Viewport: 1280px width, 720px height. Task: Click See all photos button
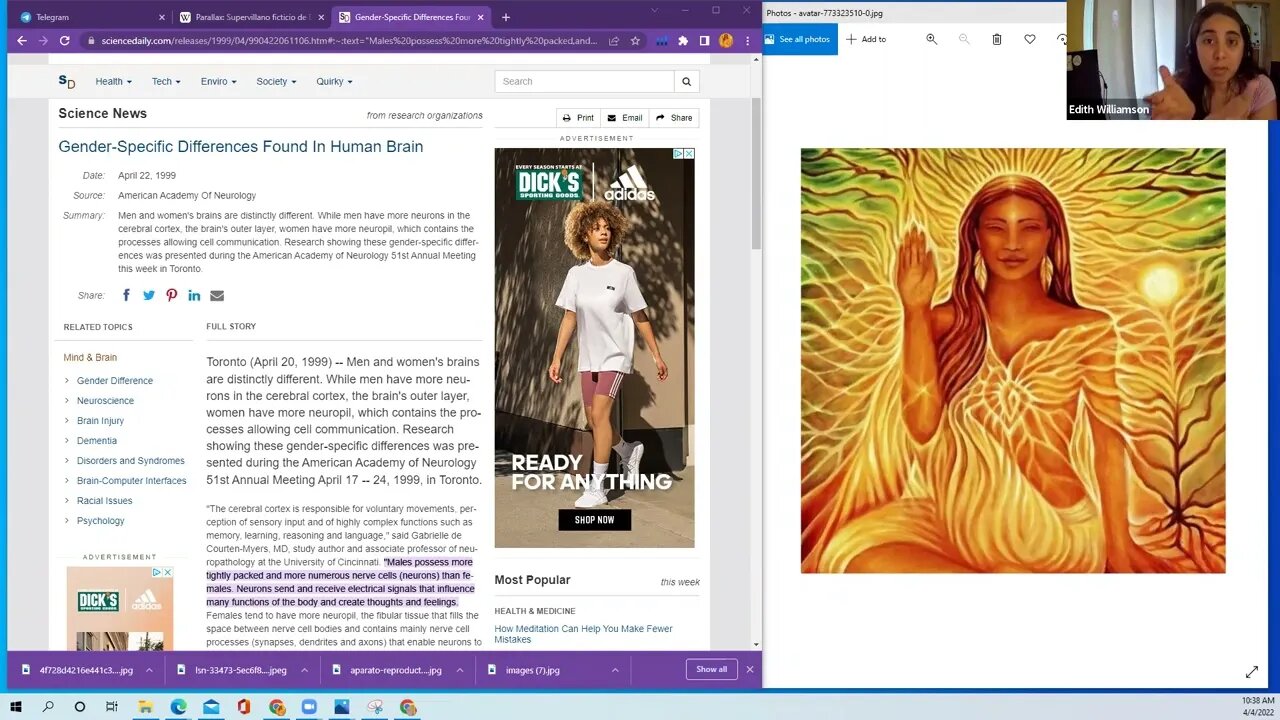pos(798,39)
